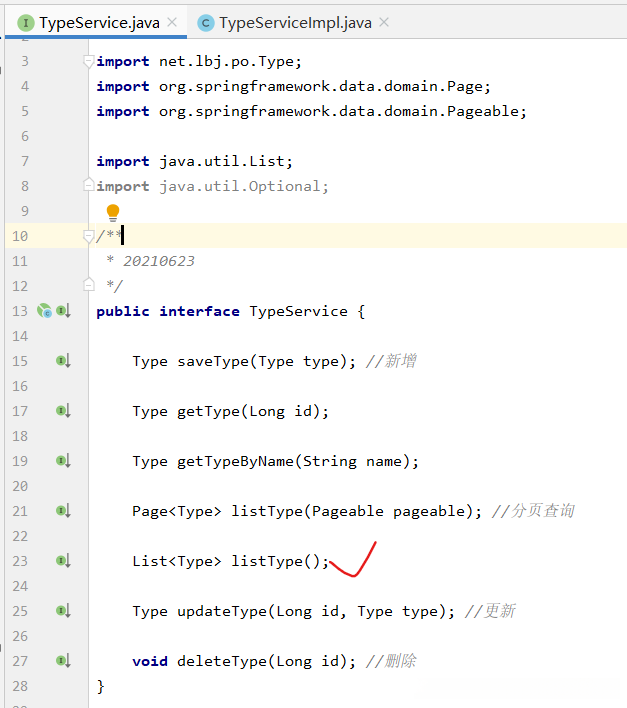Click the saveType method name
The width and height of the screenshot is (627, 708).
coord(213,362)
